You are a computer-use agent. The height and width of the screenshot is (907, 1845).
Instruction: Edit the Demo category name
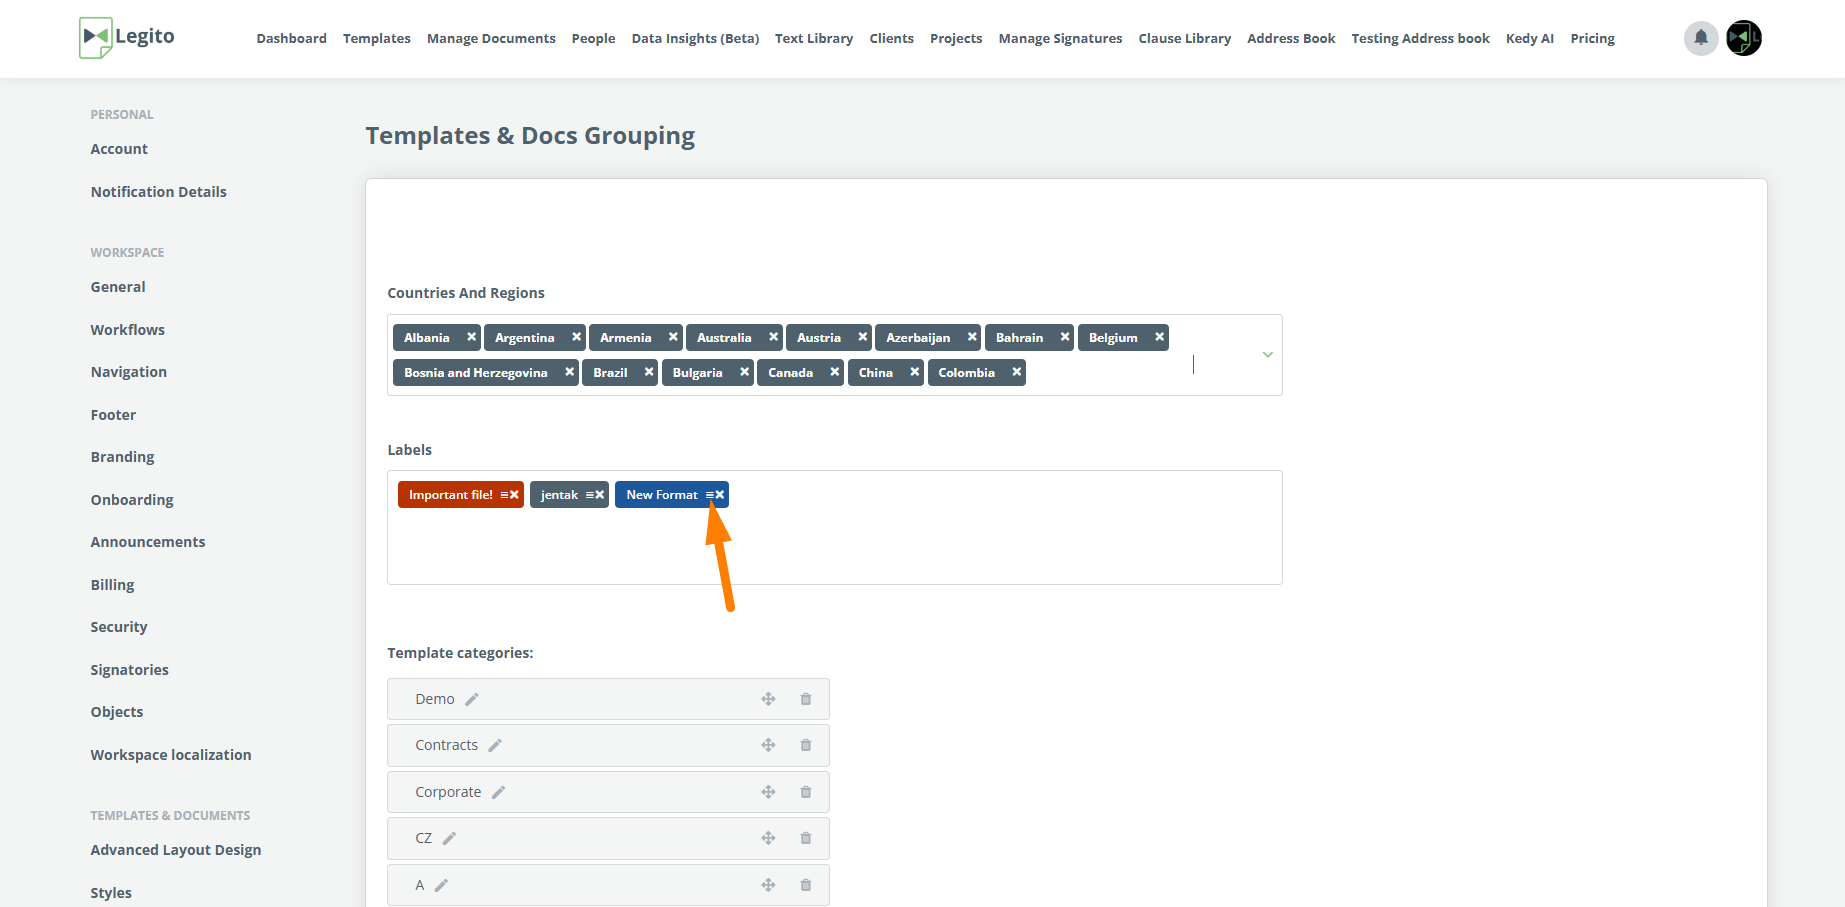472,699
